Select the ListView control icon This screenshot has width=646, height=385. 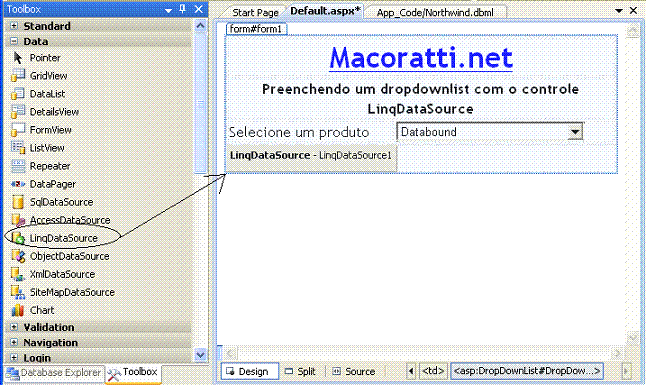point(18,148)
